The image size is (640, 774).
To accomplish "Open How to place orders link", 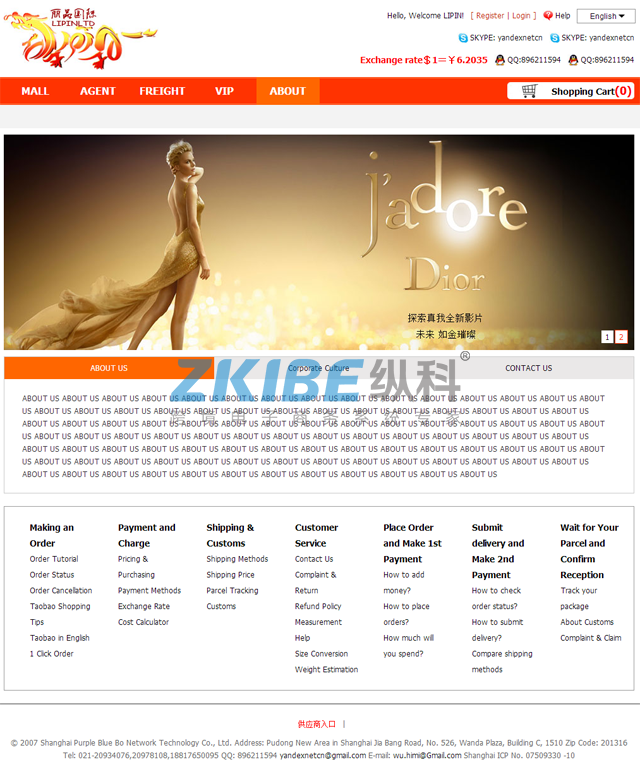I will tap(406, 614).
